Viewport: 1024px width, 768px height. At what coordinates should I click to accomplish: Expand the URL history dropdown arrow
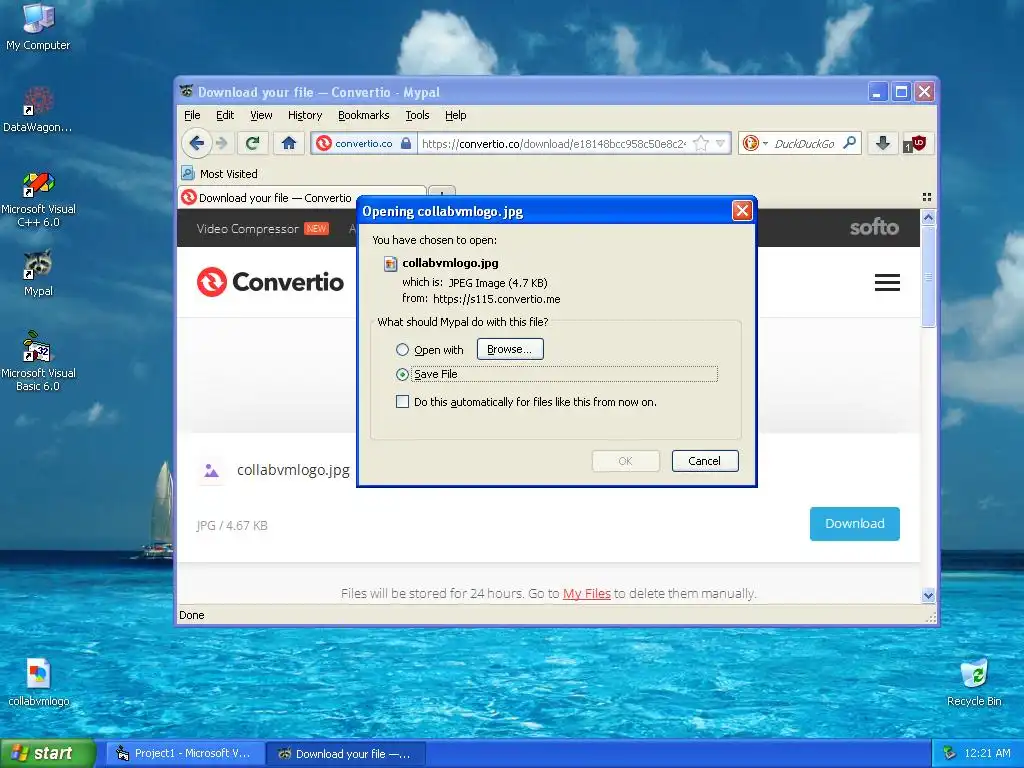(x=720, y=143)
